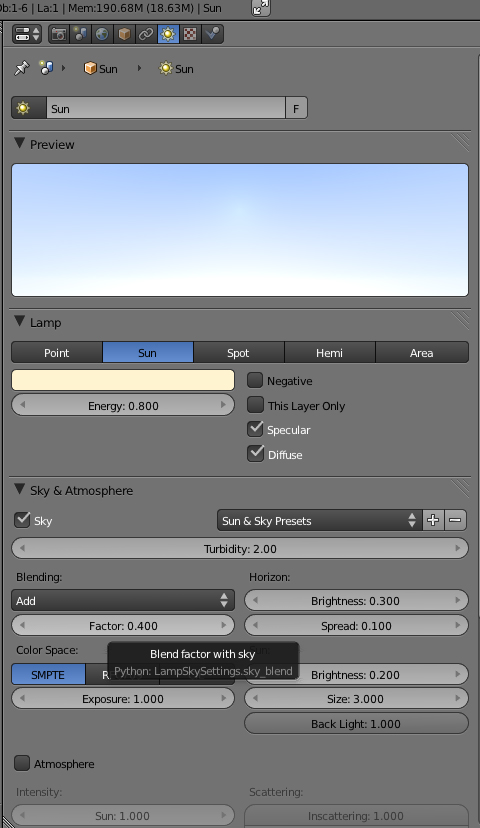Increase Sun Size with its right arrow
Image resolution: width=480 pixels, height=828 pixels.
coord(457,699)
